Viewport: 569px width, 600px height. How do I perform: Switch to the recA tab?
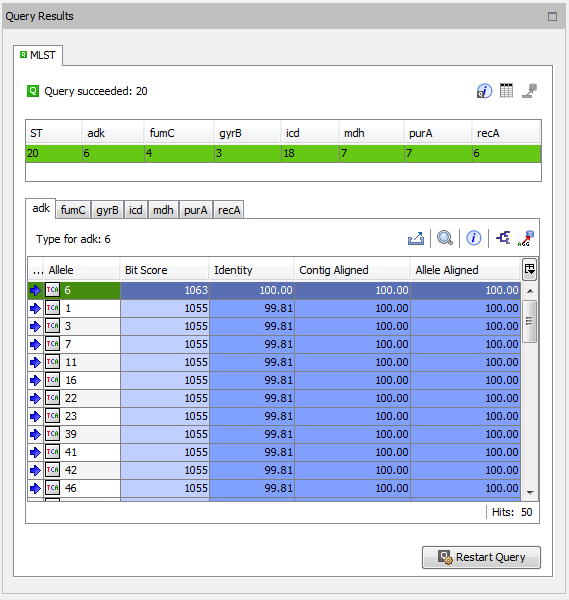pos(229,210)
